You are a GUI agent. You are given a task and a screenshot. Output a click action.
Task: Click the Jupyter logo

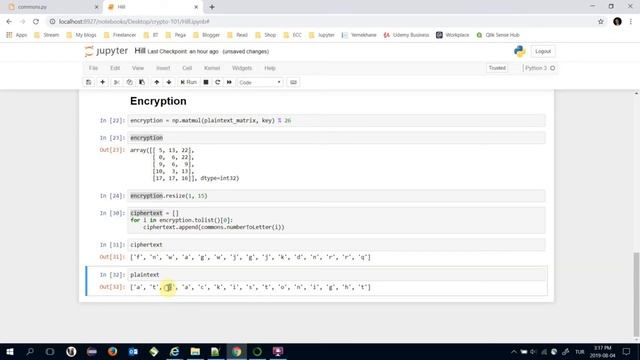[x=106, y=51]
